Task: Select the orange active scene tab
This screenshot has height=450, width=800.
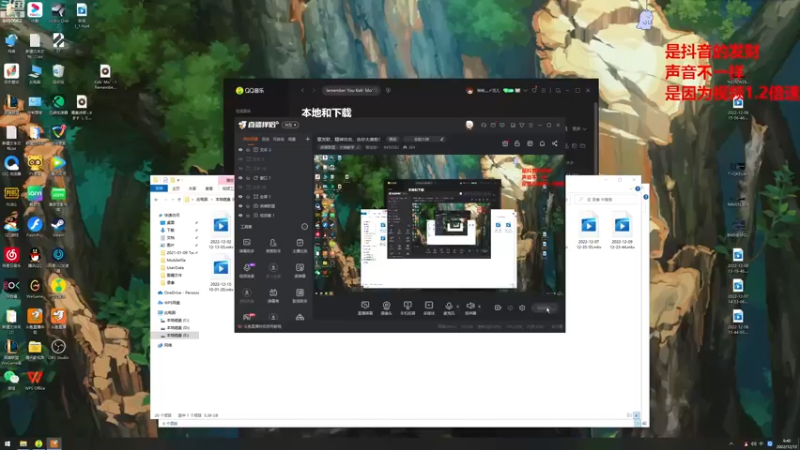Action: pyautogui.click(x=250, y=139)
